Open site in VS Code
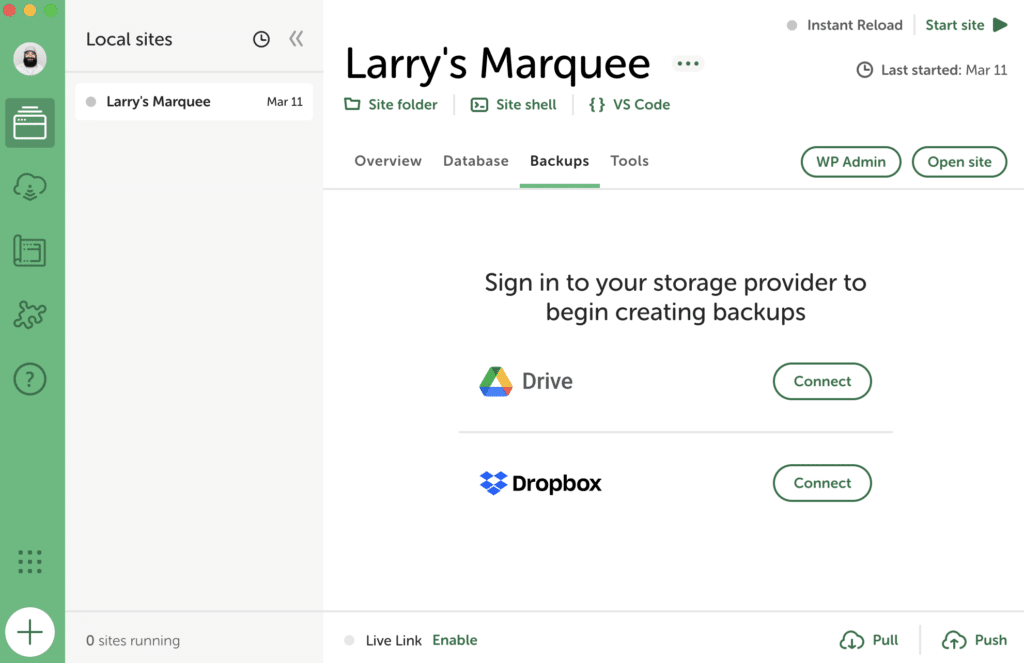 pyautogui.click(x=629, y=105)
